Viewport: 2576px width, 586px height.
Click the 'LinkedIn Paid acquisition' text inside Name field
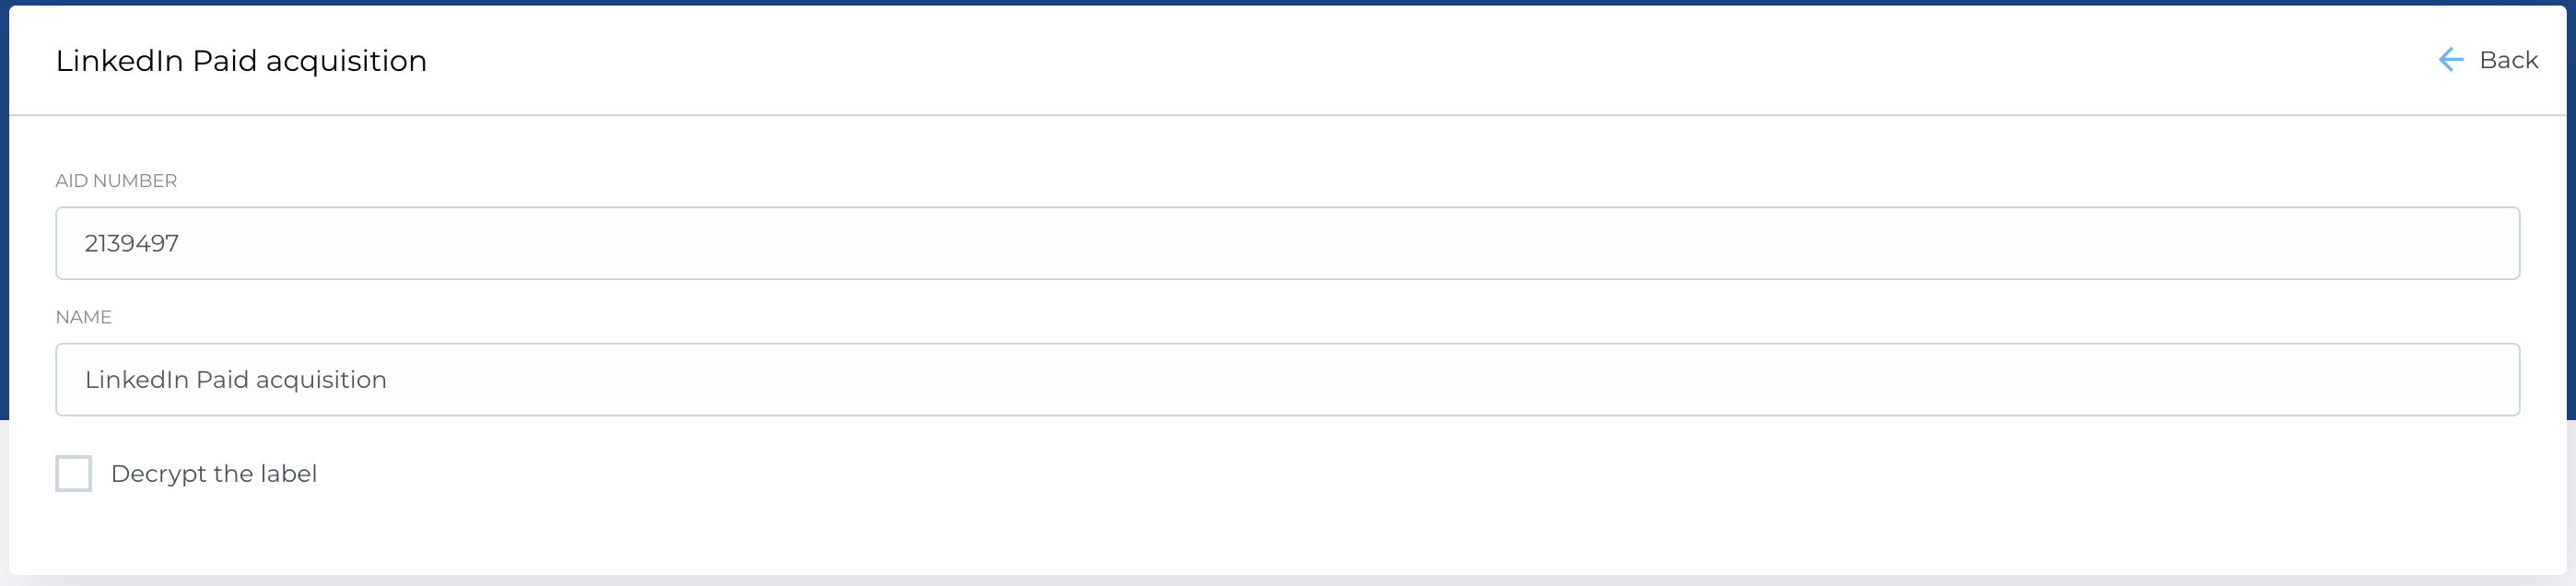pyautogui.click(x=235, y=380)
